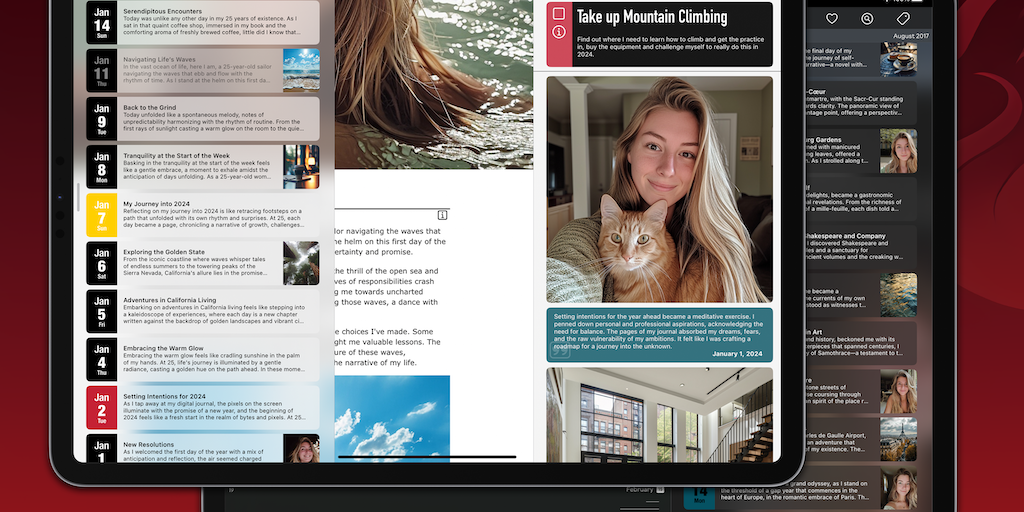
Task: Select the Jan 5 Fri date badge
Action: [101, 312]
